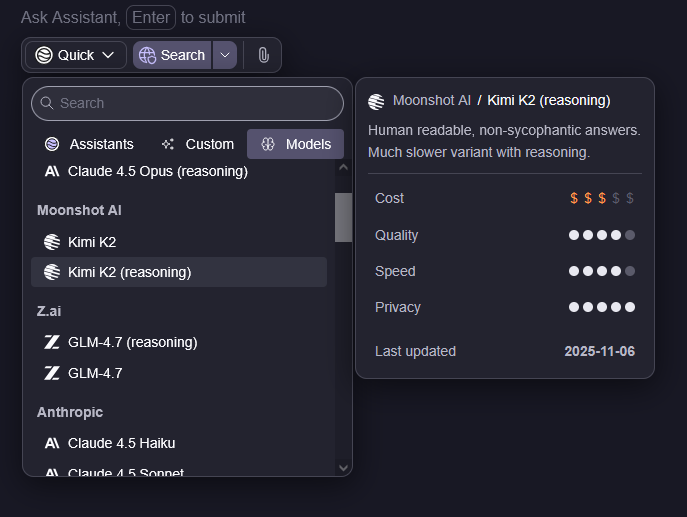
Task: Switch to the Custom tab
Action: tap(197, 144)
